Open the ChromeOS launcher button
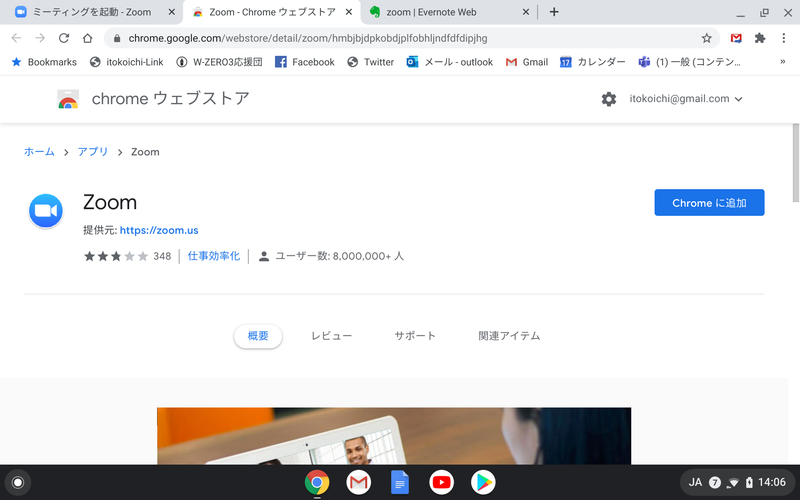 18,483
